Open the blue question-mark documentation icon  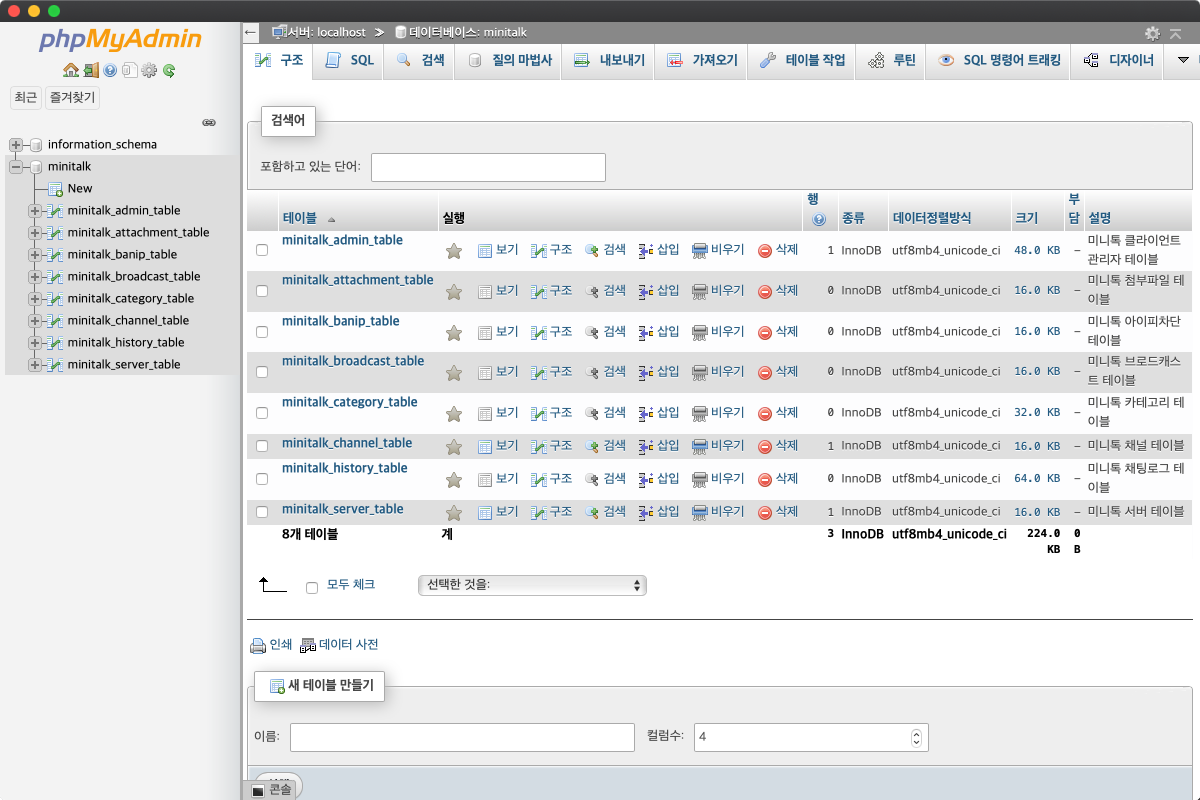110,70
